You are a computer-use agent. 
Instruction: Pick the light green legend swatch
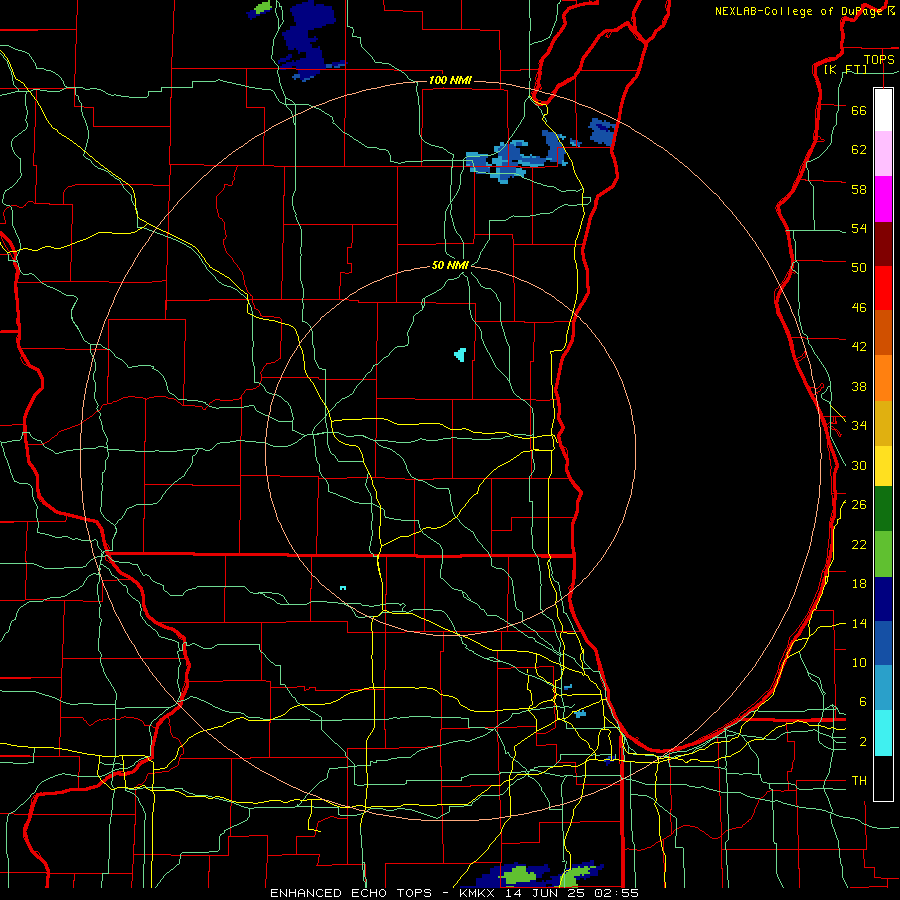(x=883, y=554)
